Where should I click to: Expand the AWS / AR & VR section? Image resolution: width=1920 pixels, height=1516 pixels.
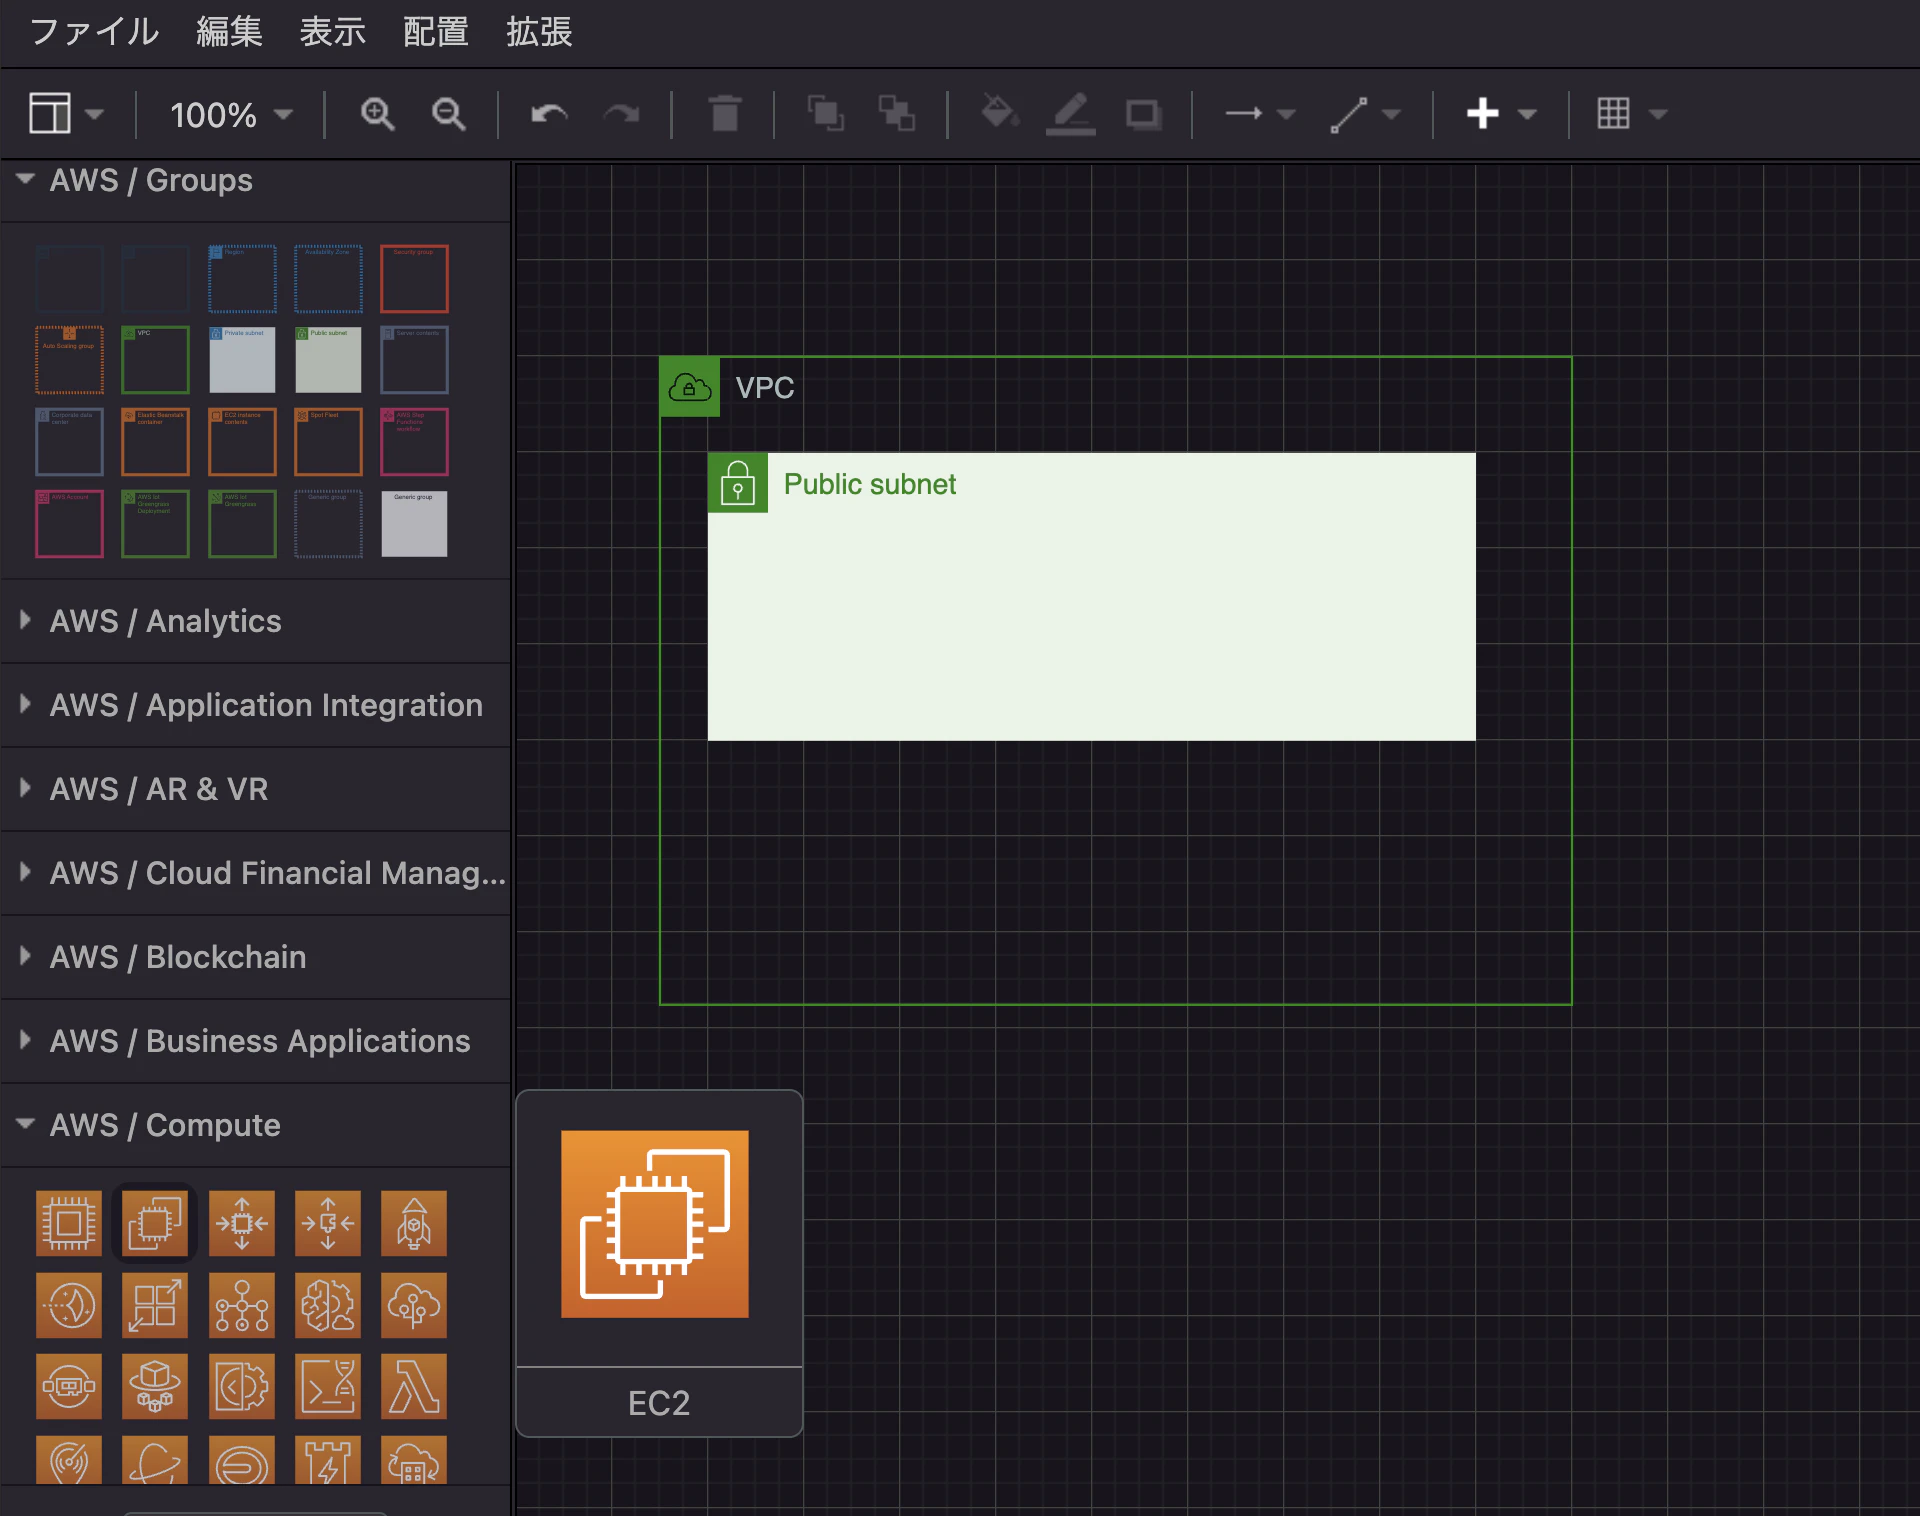coord(255,789)
